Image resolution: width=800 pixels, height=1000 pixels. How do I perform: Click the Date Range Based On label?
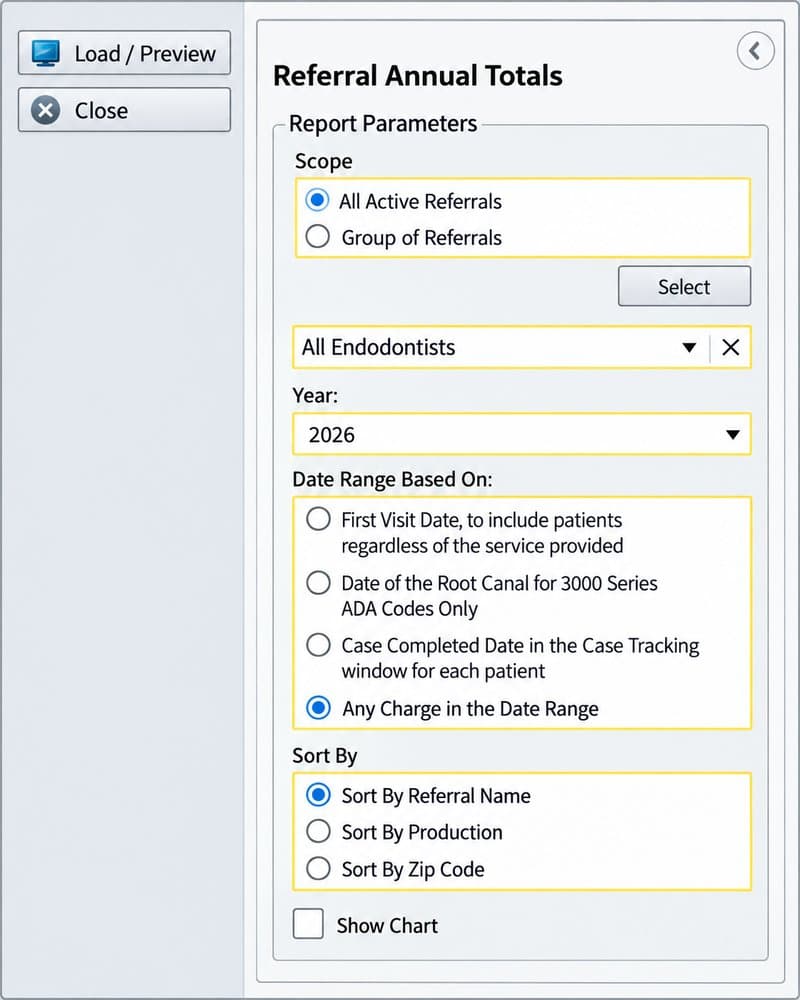(x=392, y=479)
